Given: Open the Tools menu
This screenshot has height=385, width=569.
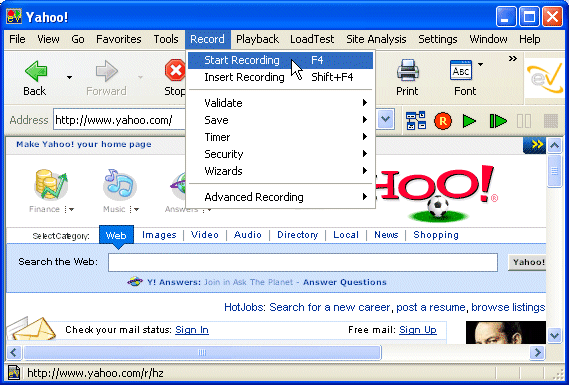Looking at the screenshot, I should pos(166,39).
